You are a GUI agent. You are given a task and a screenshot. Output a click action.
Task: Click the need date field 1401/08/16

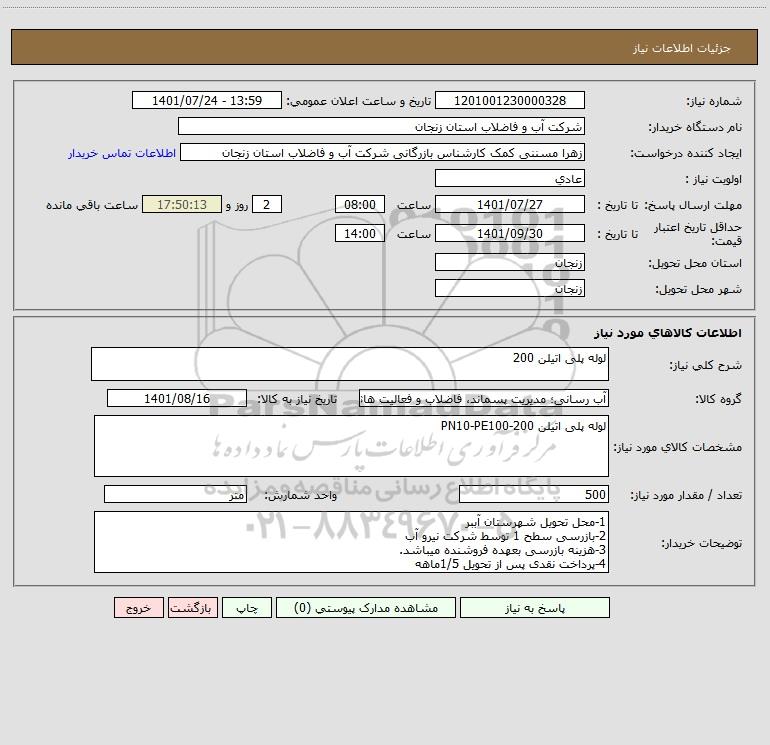point(177,398)
